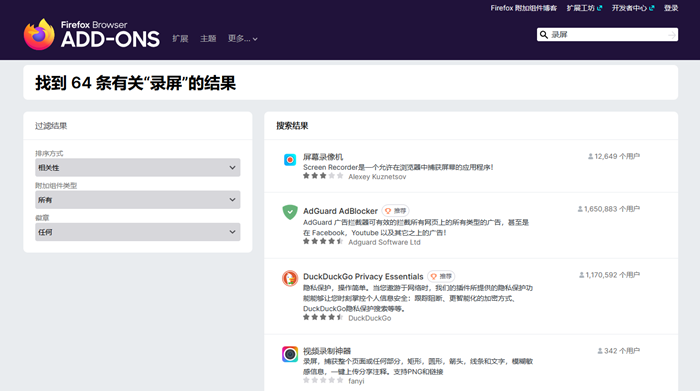Submit search with the arrow icon
The width and height of the screenshot is (700, 391).
point(671,35)
